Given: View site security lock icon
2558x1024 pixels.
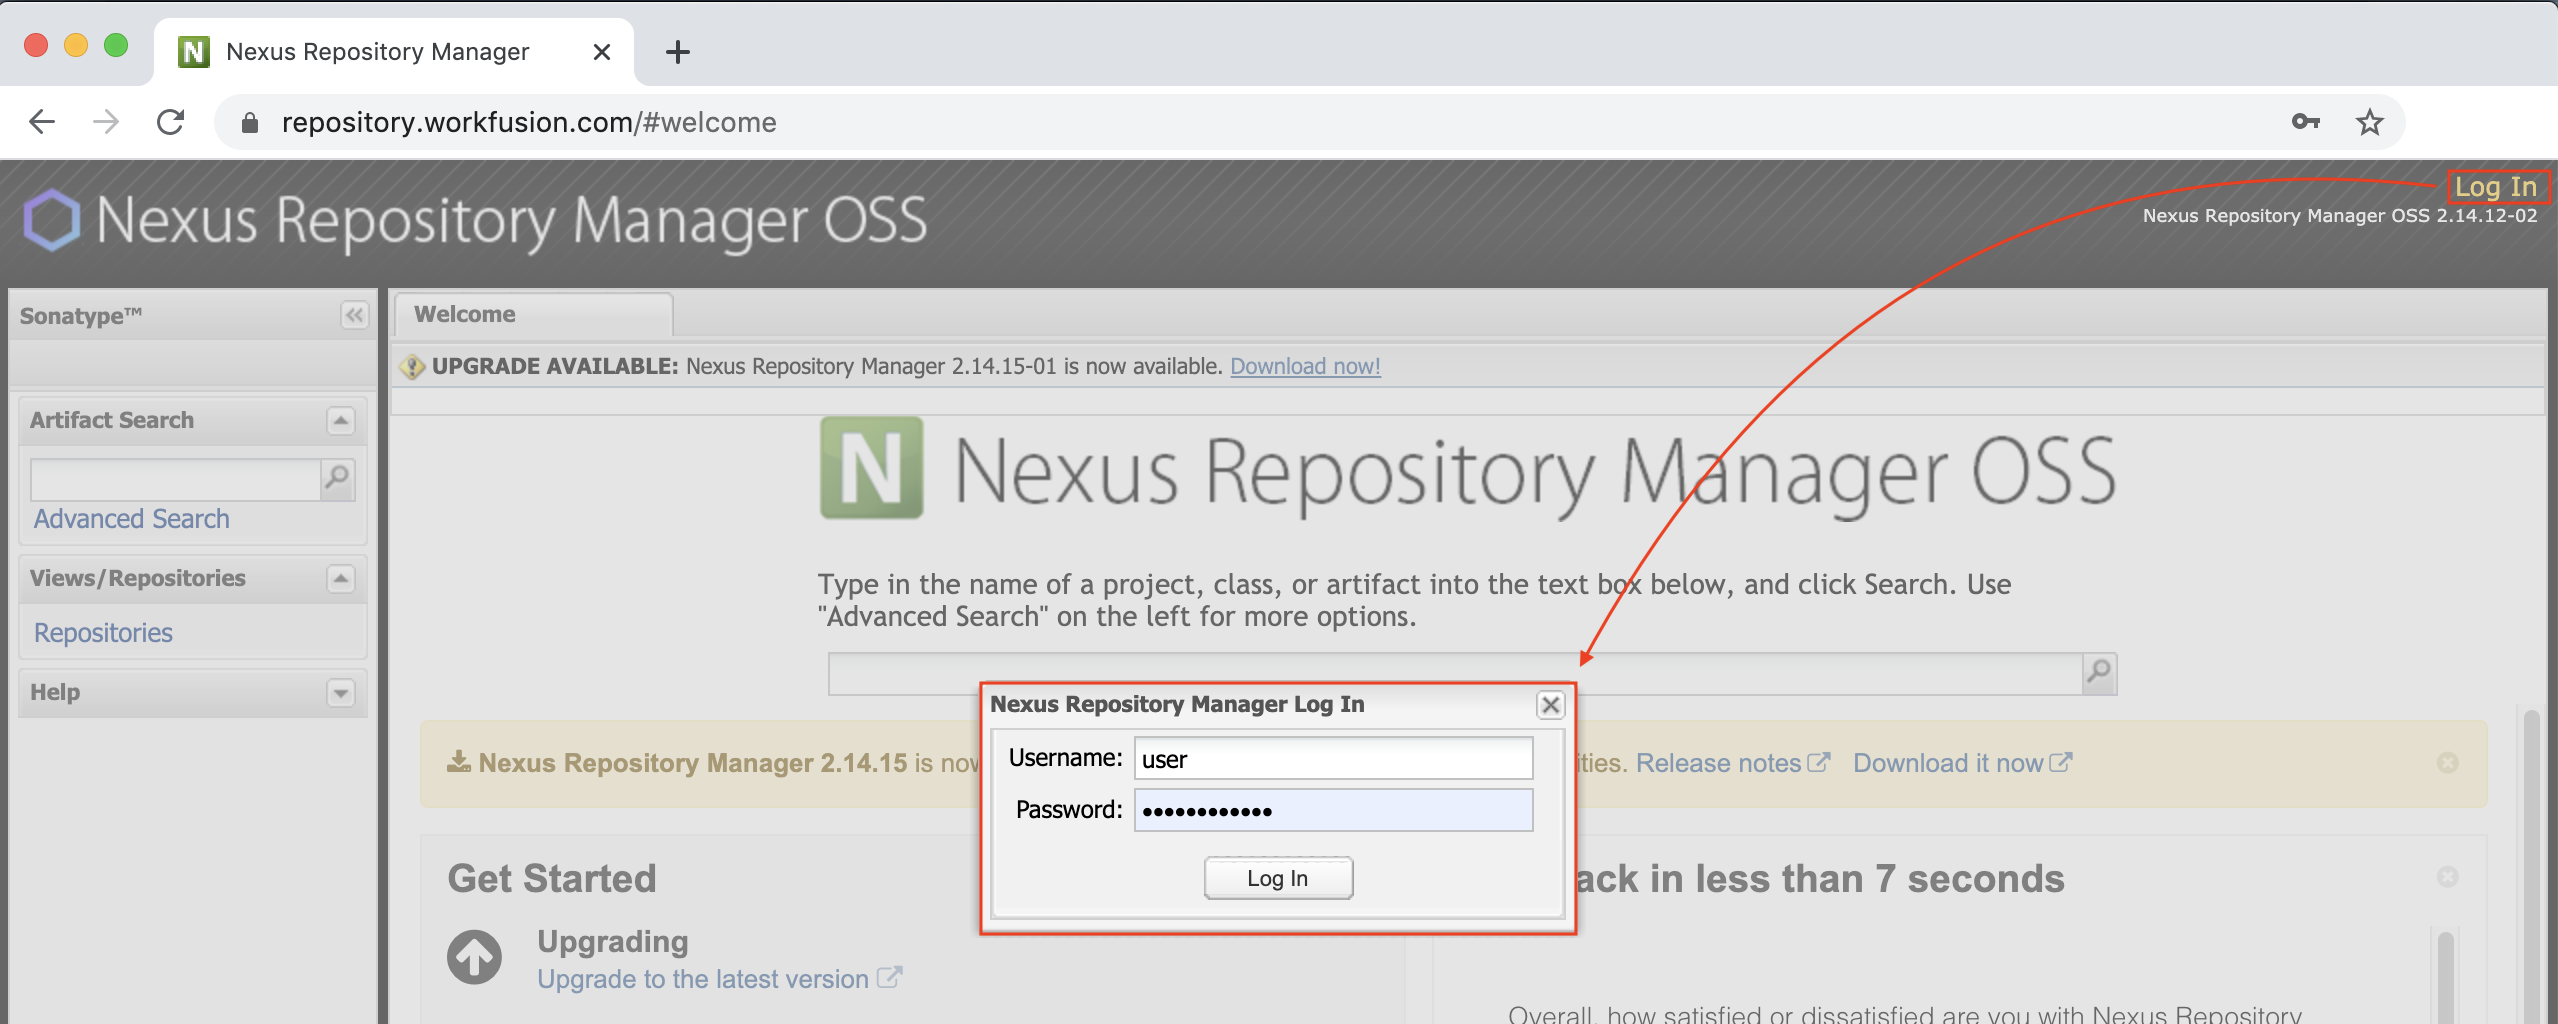Looking at the screenshot, I should pos(250,122).
